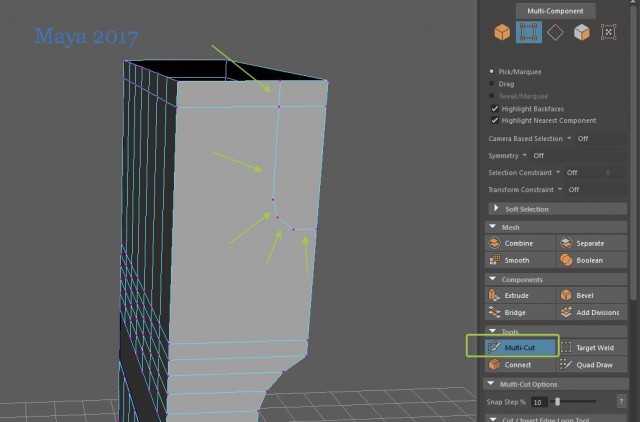Toggle Highlight Nearest Component checkbox

pos(495,120)
